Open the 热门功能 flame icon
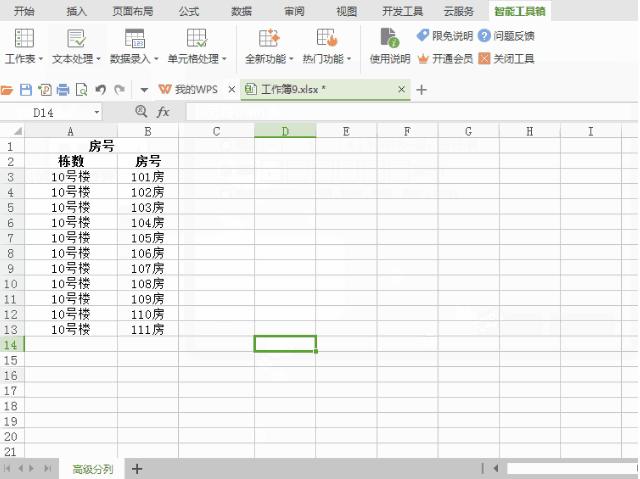640x479 pixels. point(327,38)
